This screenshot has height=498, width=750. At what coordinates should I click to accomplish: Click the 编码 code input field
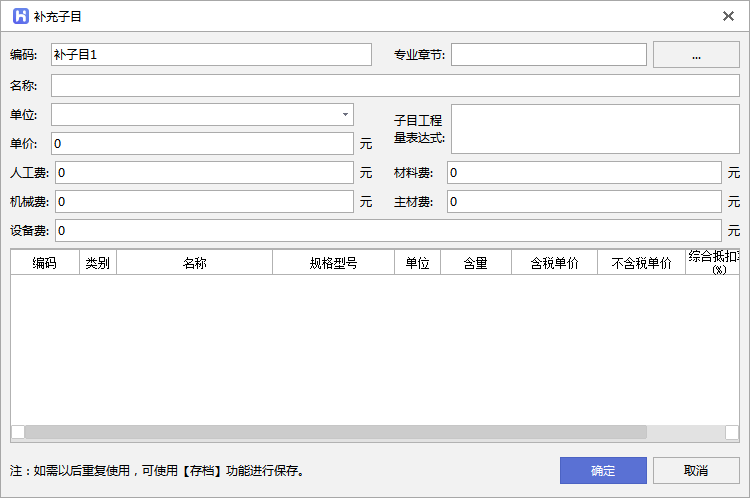211,55
